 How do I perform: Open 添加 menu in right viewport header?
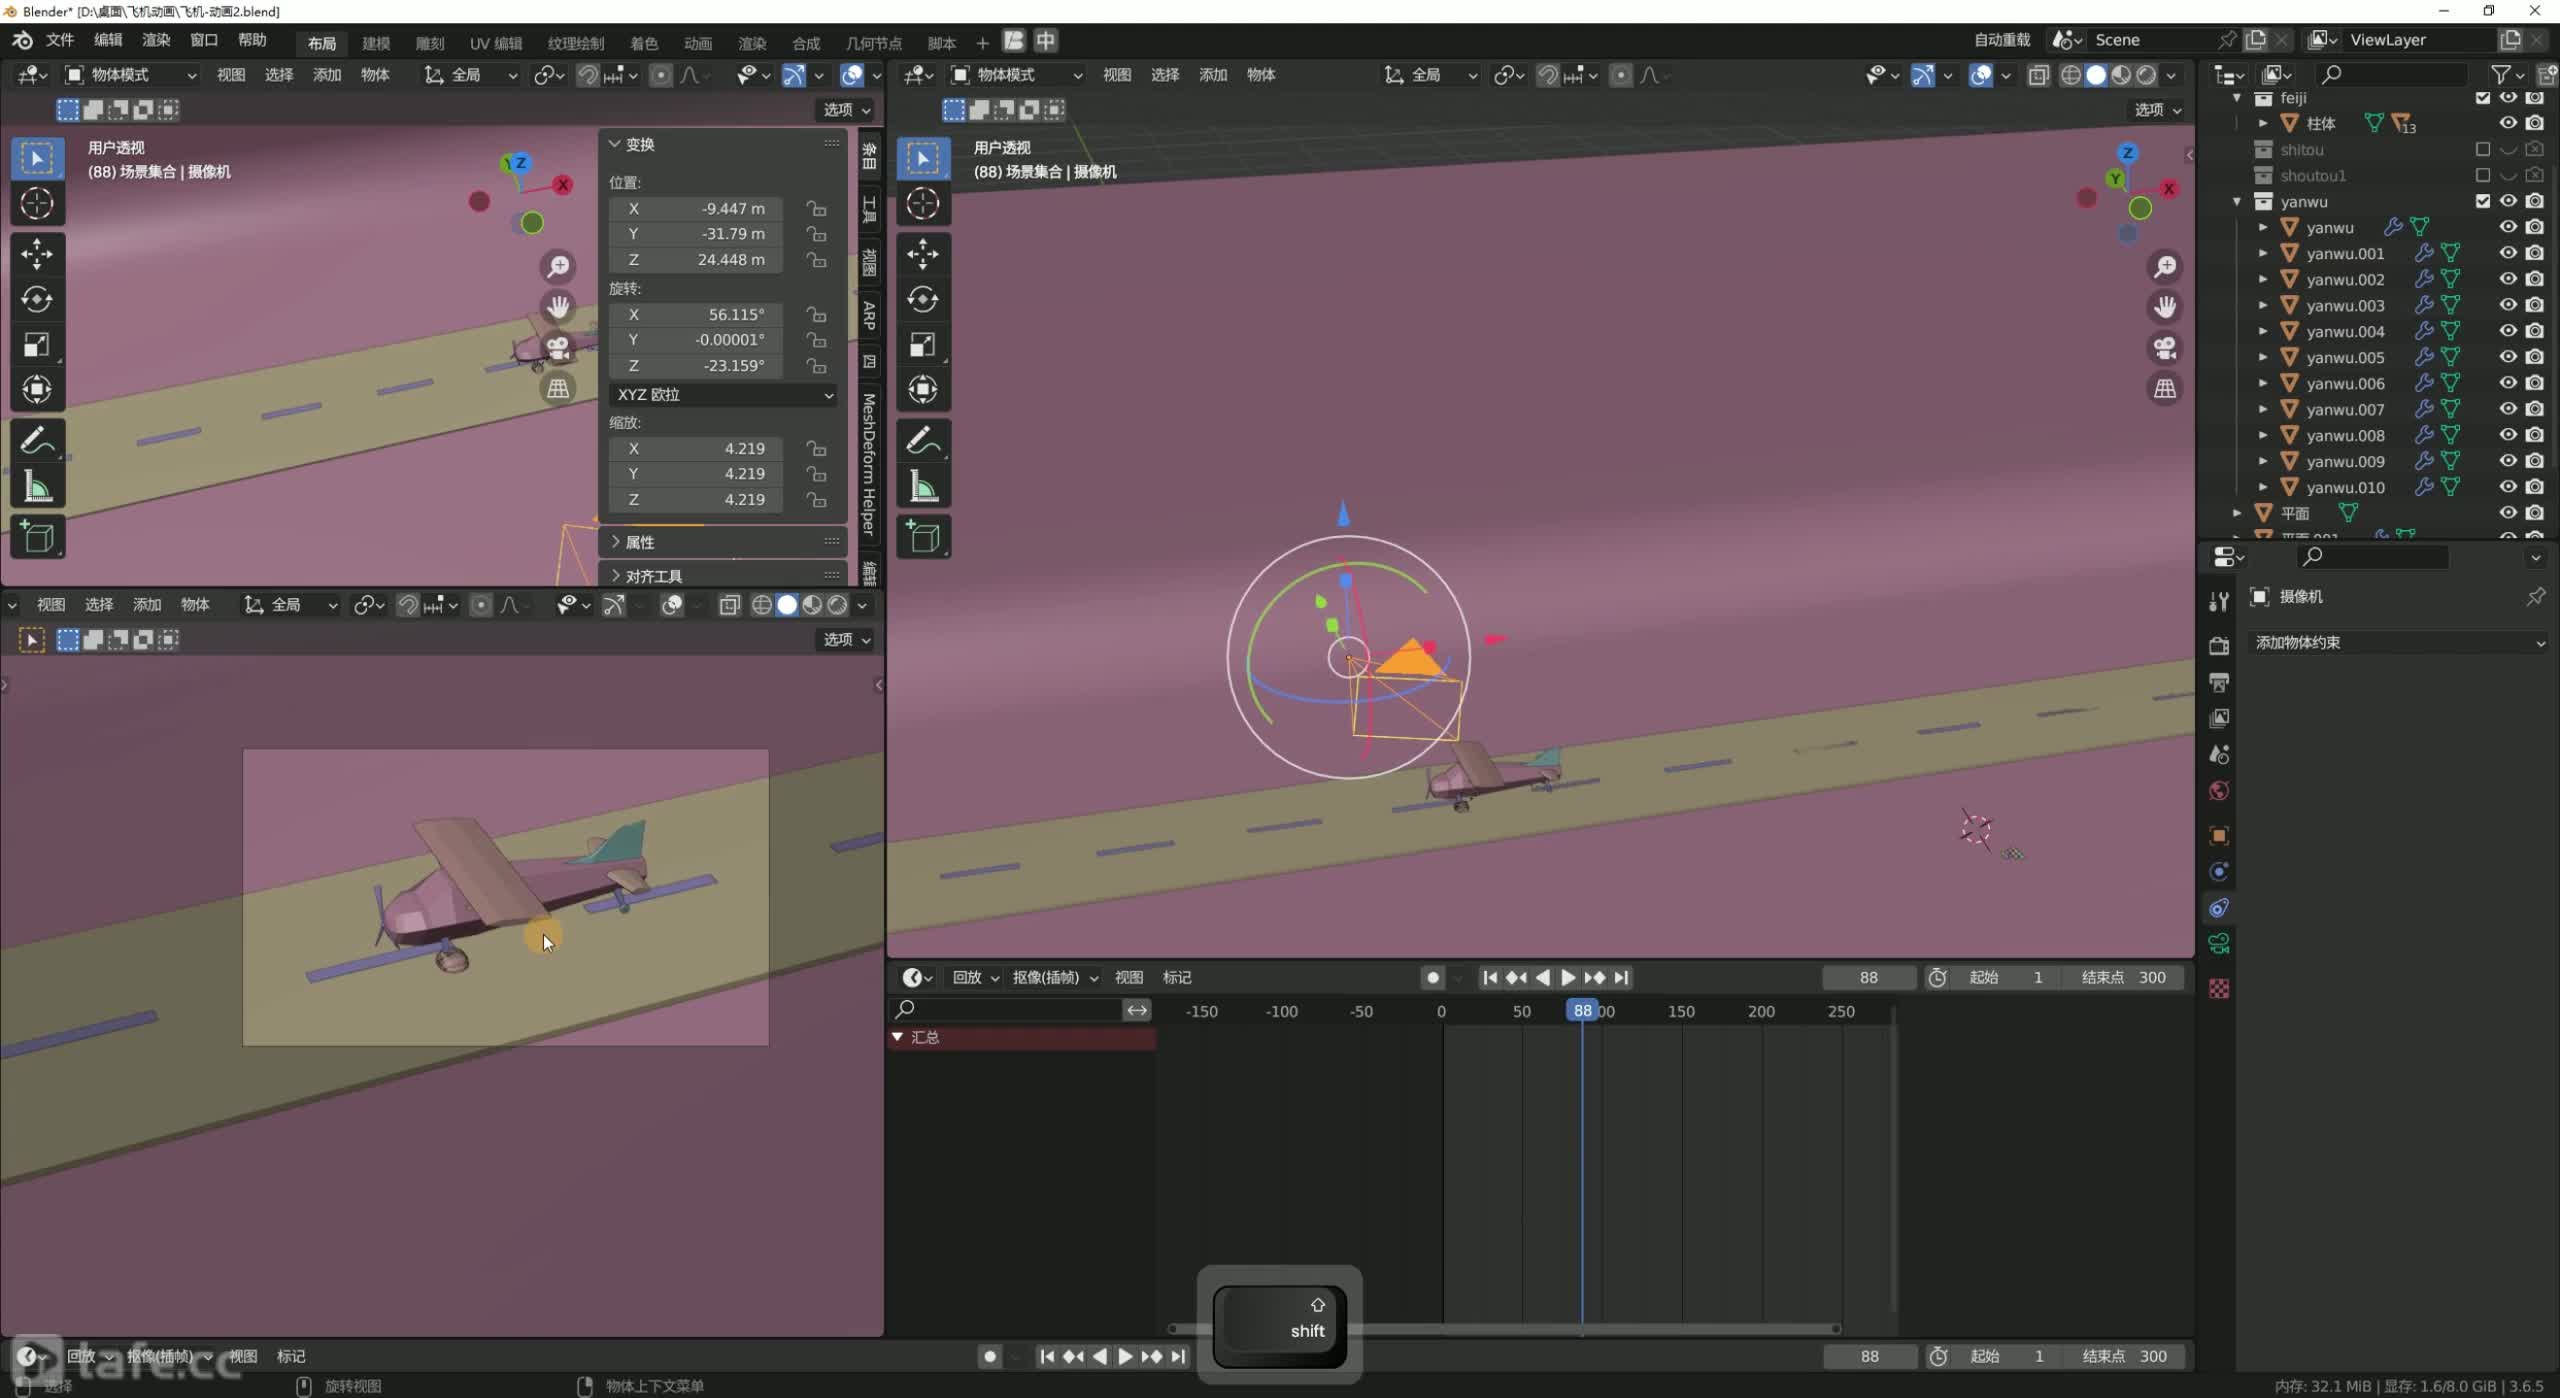(x=1213, y=75)
